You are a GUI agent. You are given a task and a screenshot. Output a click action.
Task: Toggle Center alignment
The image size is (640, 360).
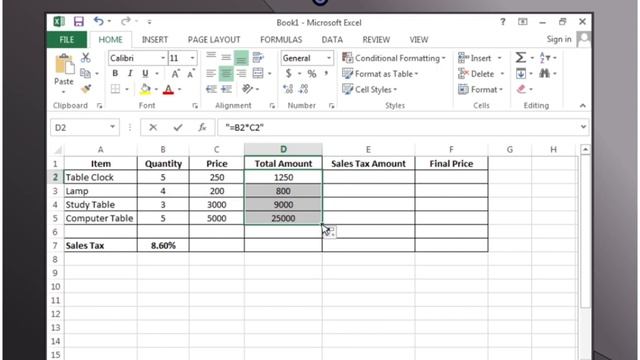226,73
